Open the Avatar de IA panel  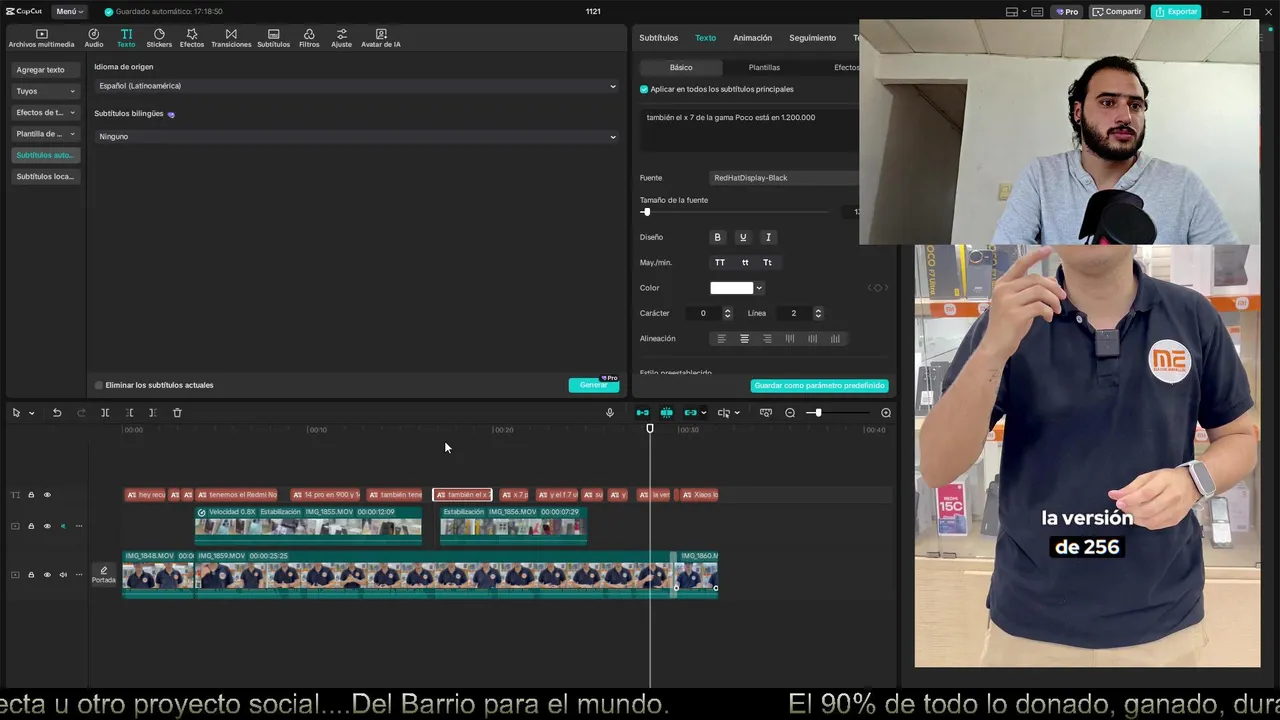381,38
